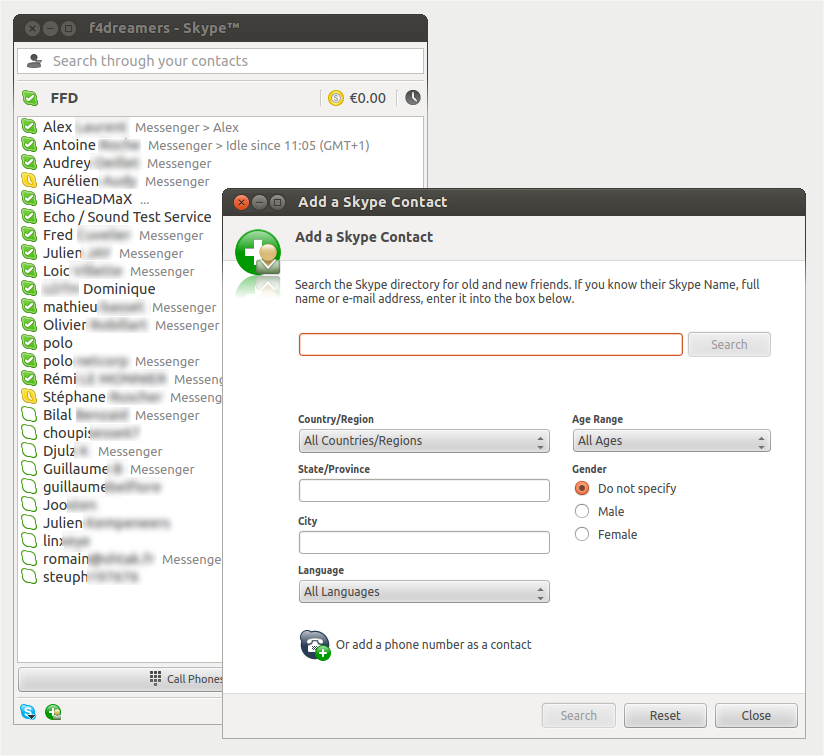The height and width of the screenshot is (756, 824).
Task: Click Aurélien's away status icon
Action: (x=29, y=181)
